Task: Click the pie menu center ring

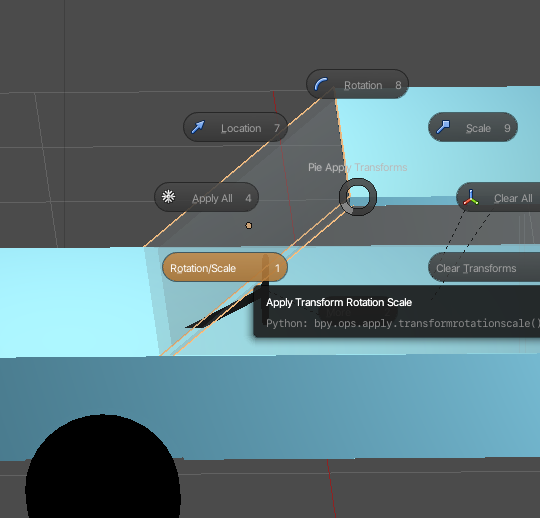Action: [358, 197]
